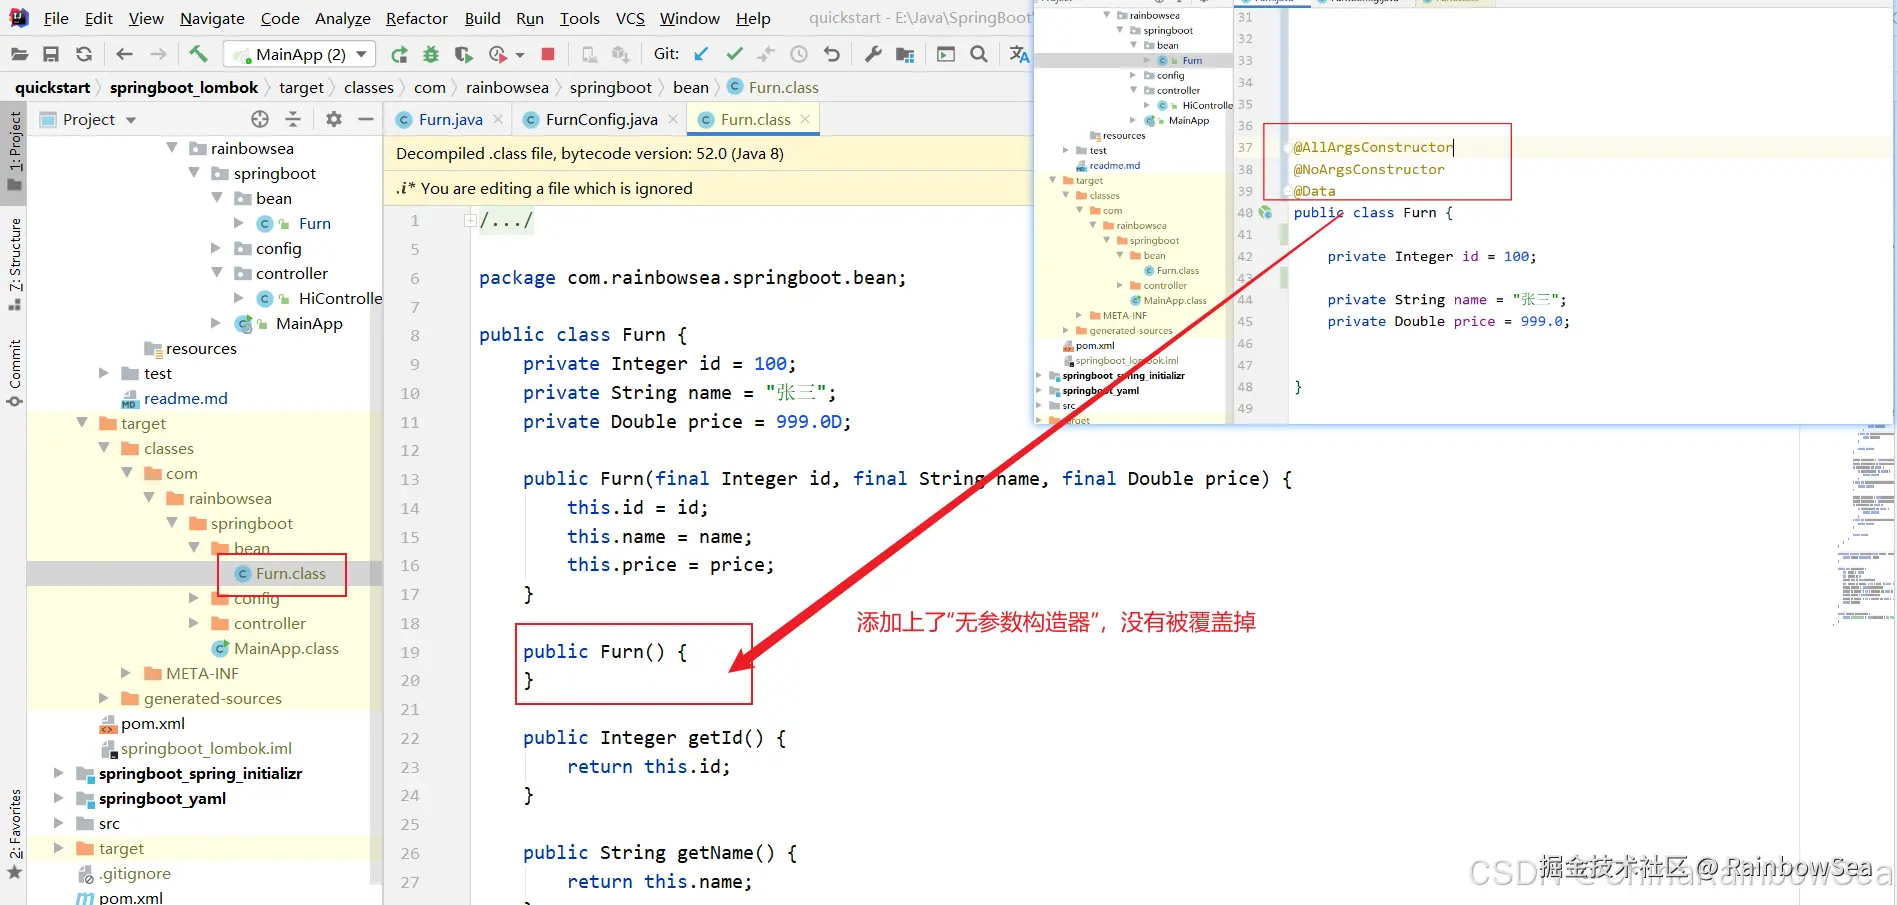Select springboot_lombok.iml in the project tree
Image resolution: width=1897 pixels, height=905 pixels.
click(206, 749)
